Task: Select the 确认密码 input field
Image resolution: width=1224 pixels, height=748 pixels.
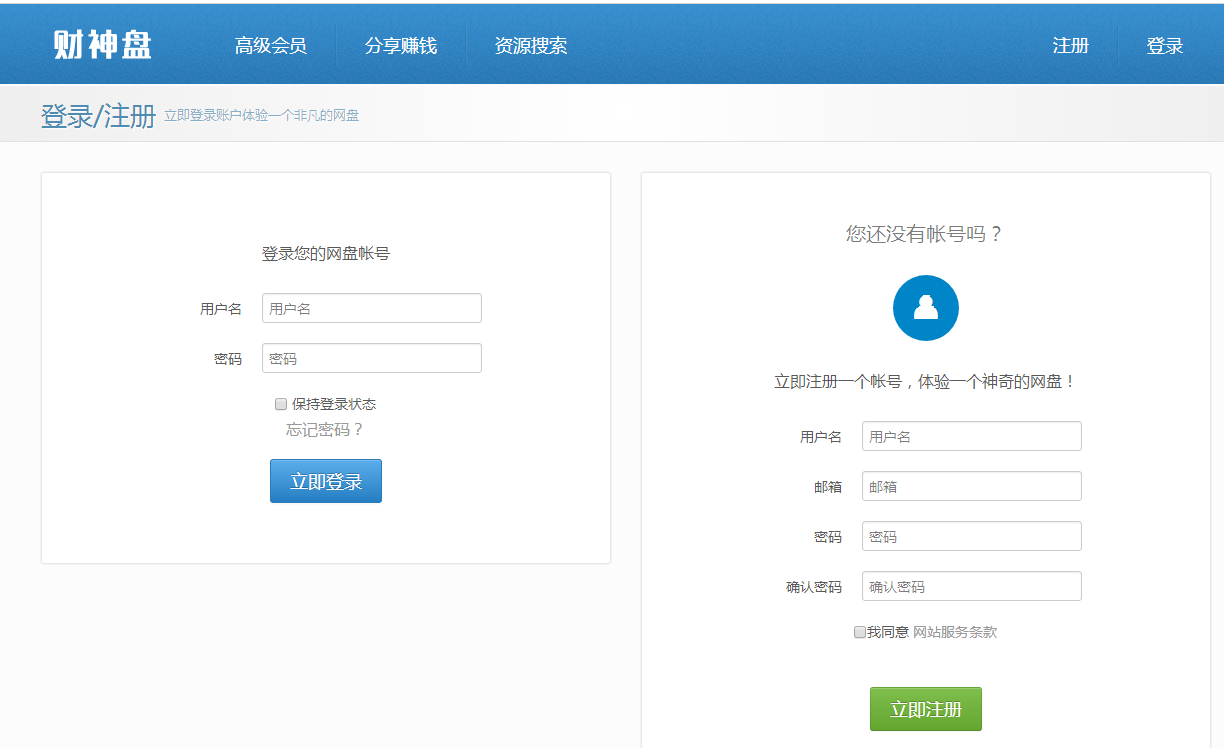Action: 971,586
